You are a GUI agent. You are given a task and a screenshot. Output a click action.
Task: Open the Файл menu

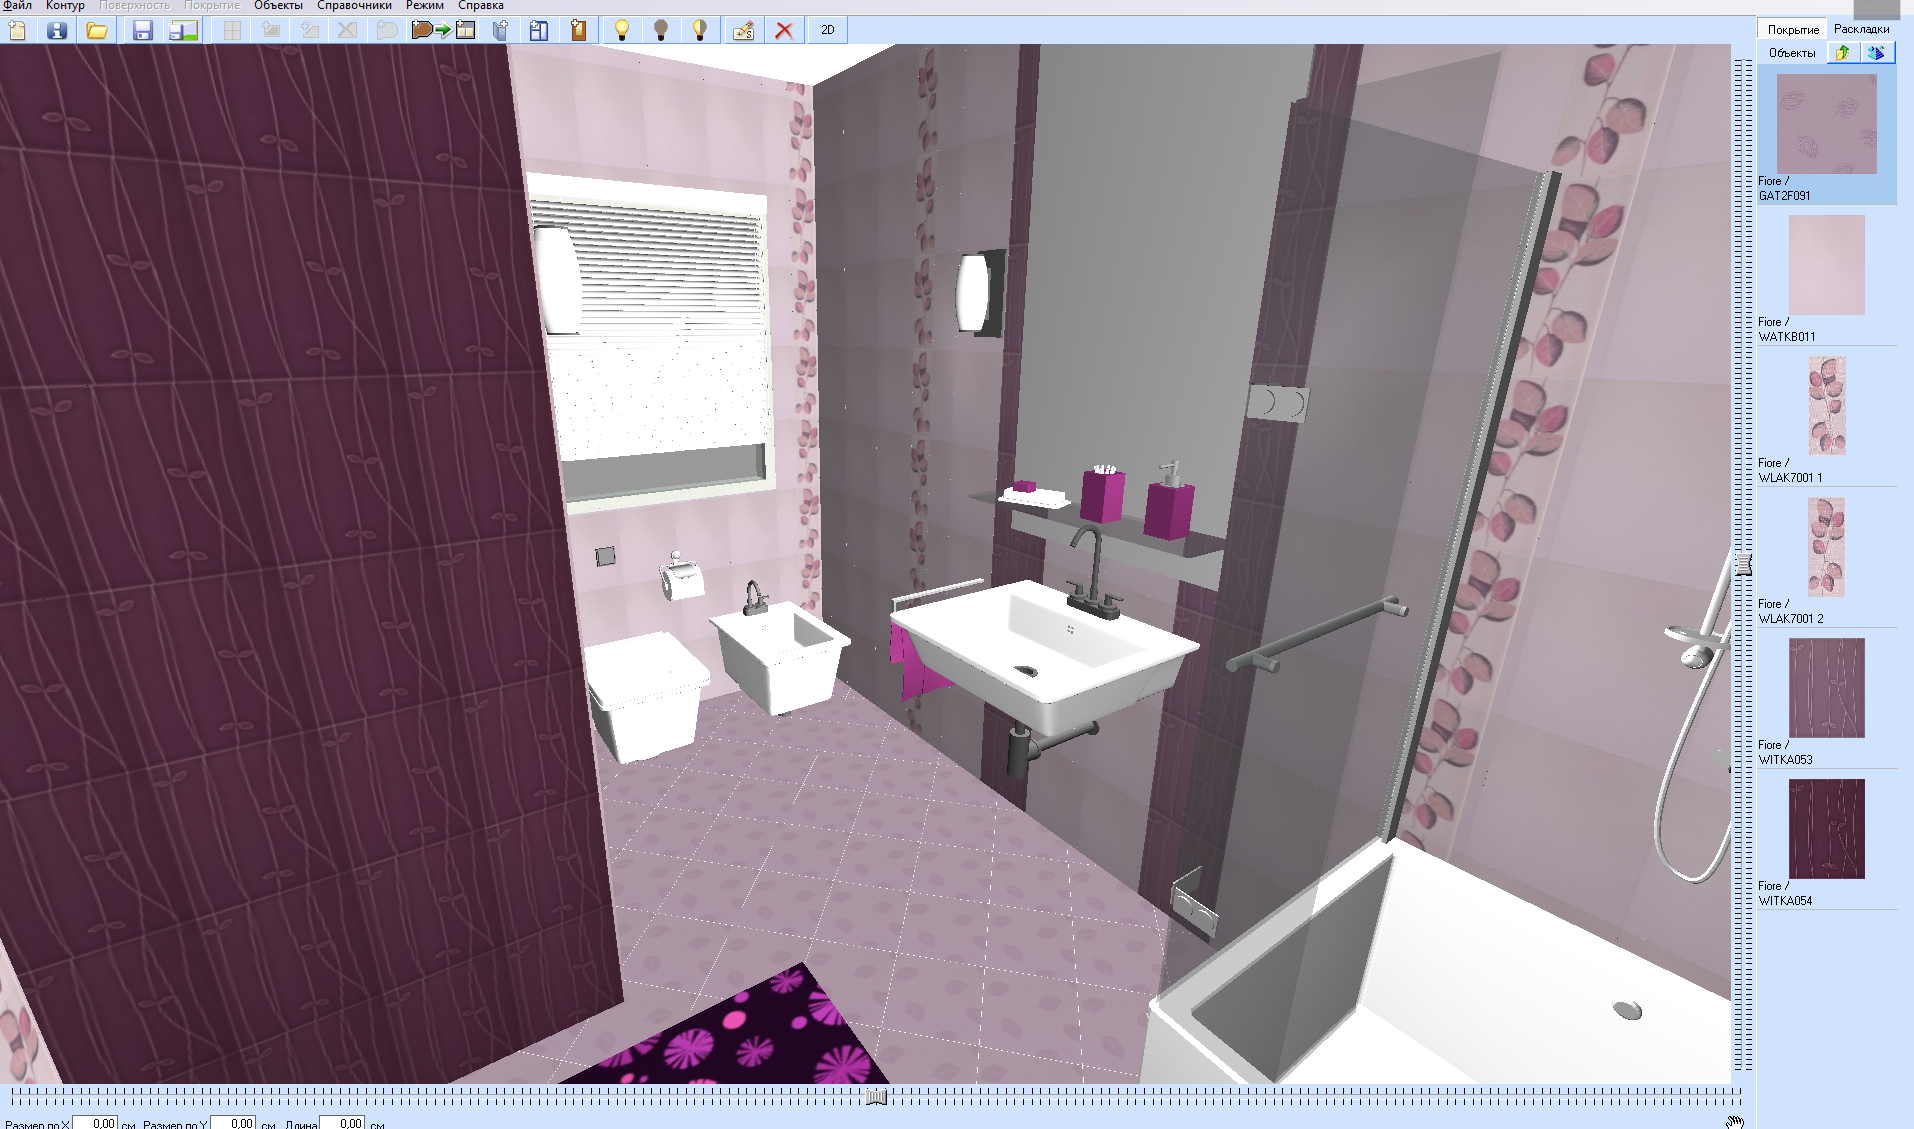click(17, 6)
